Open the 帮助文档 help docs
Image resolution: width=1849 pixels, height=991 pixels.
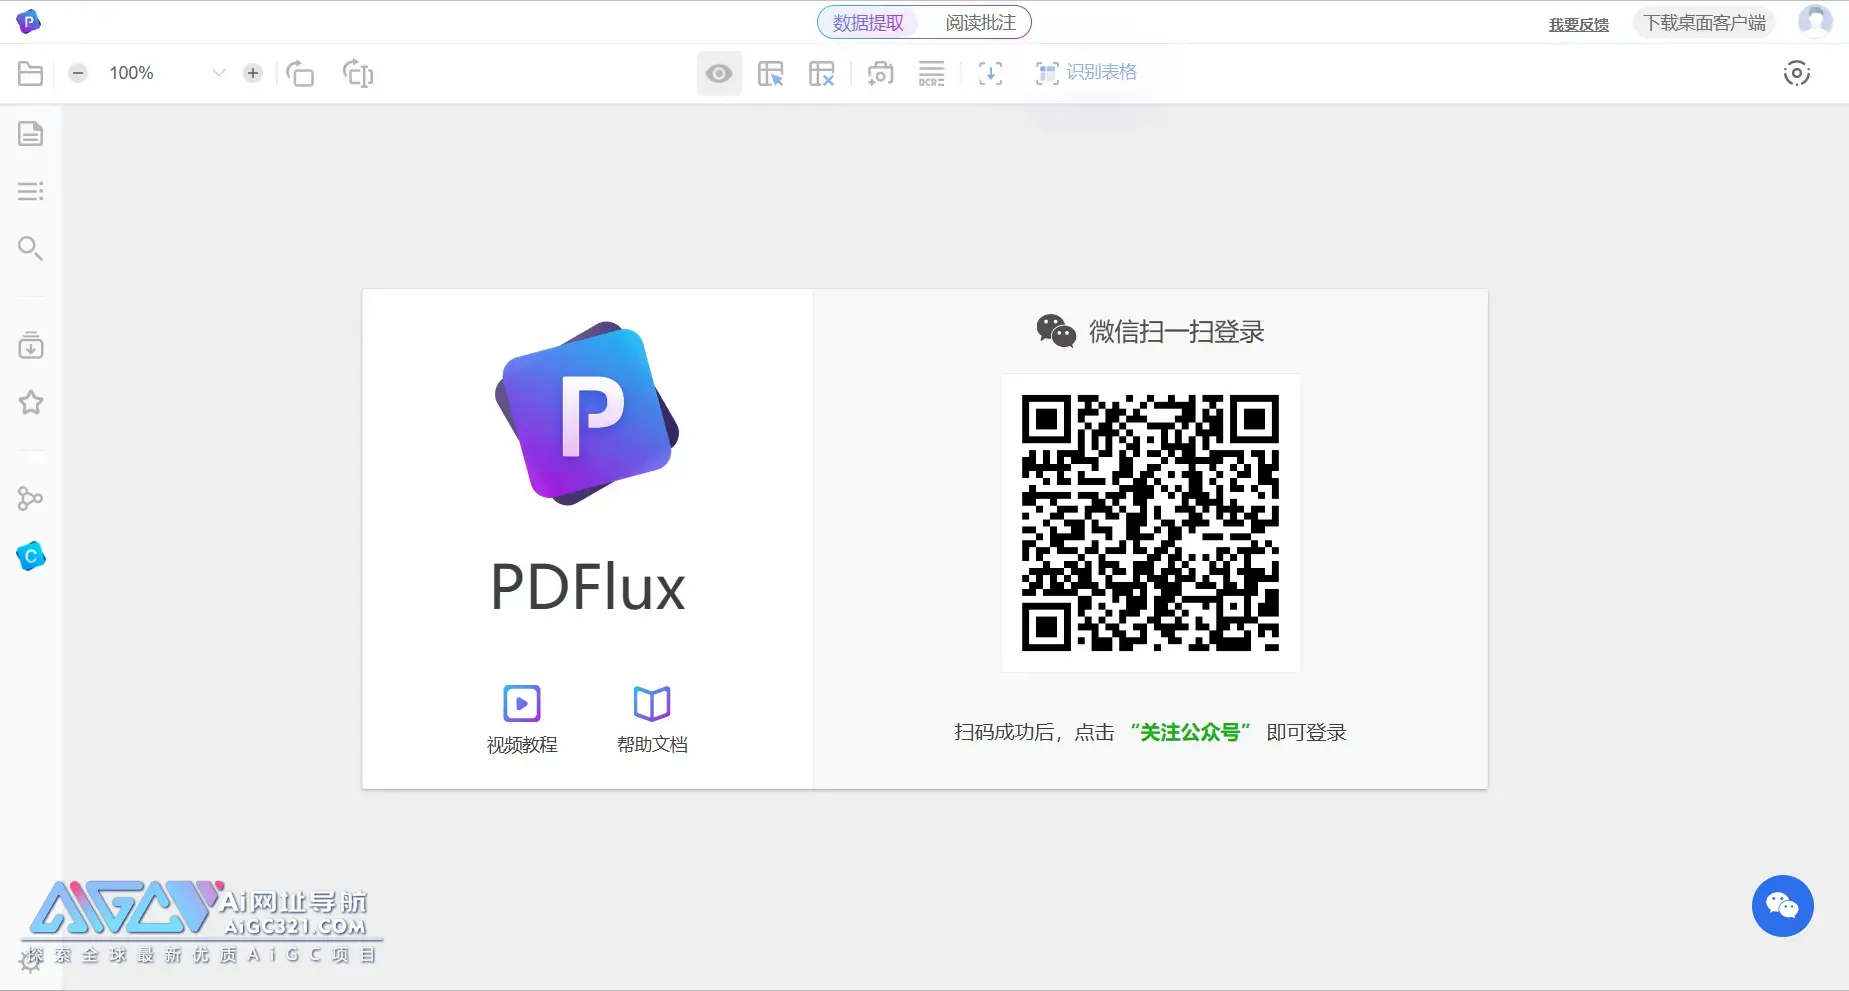[x=652, y=719]
